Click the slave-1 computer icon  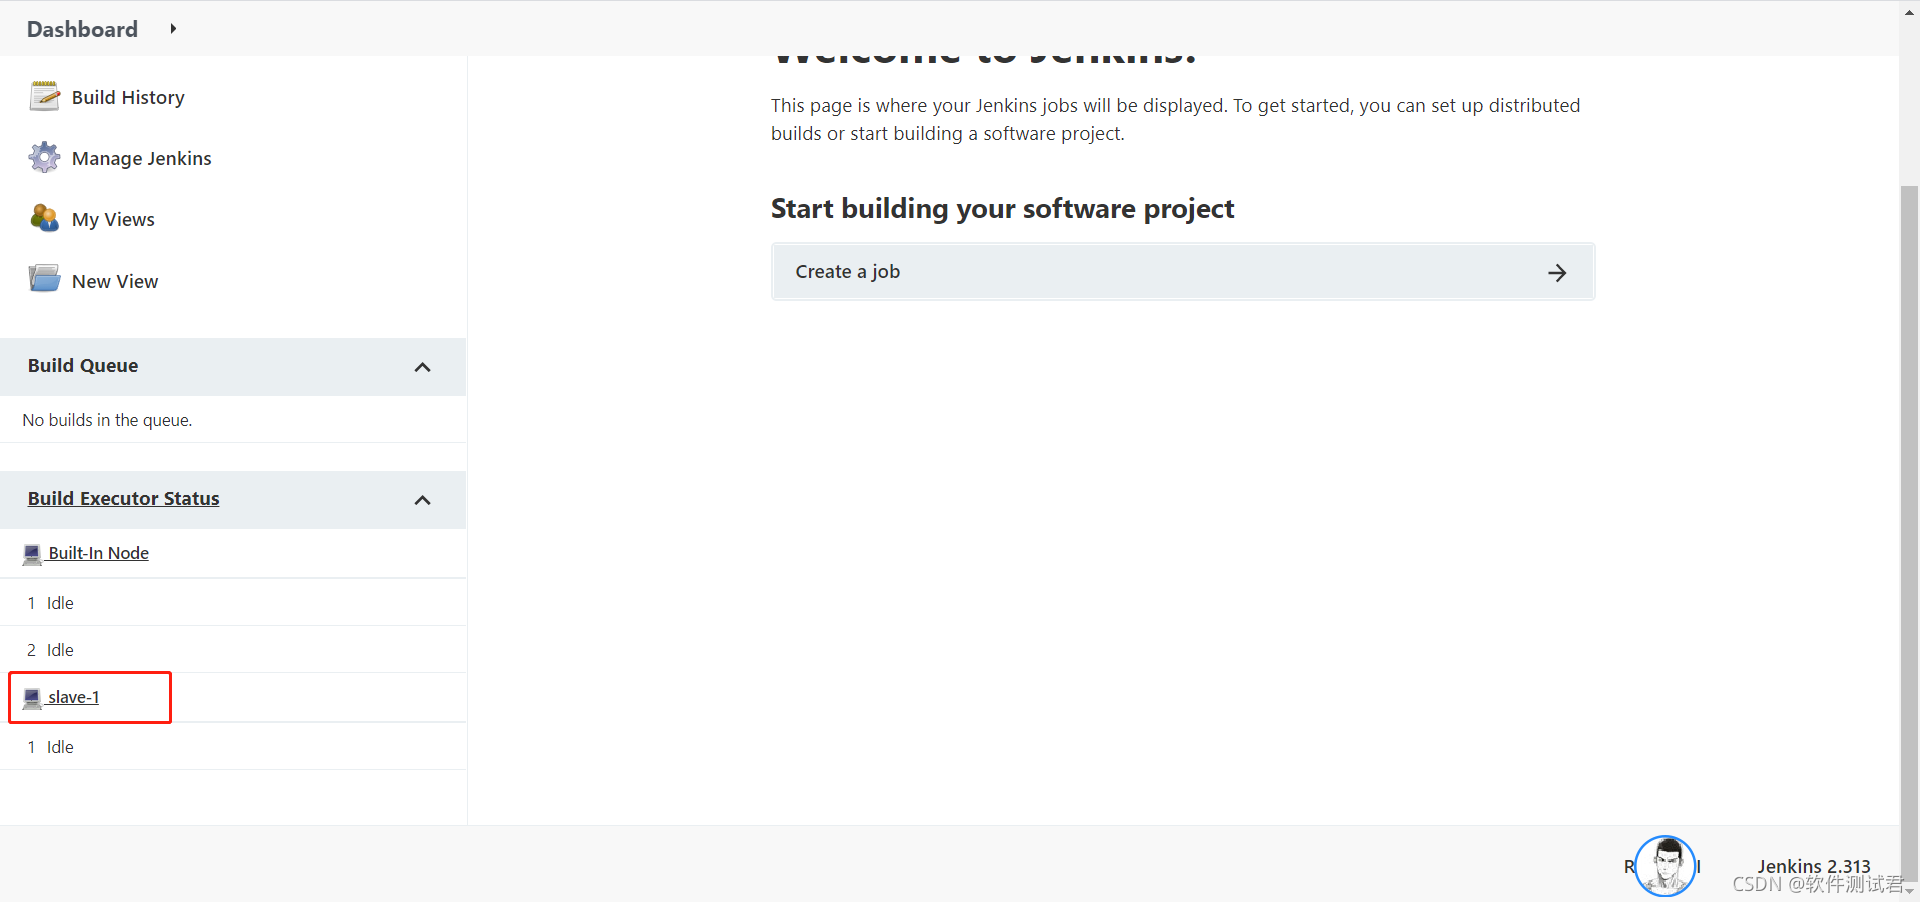[32, 698]
